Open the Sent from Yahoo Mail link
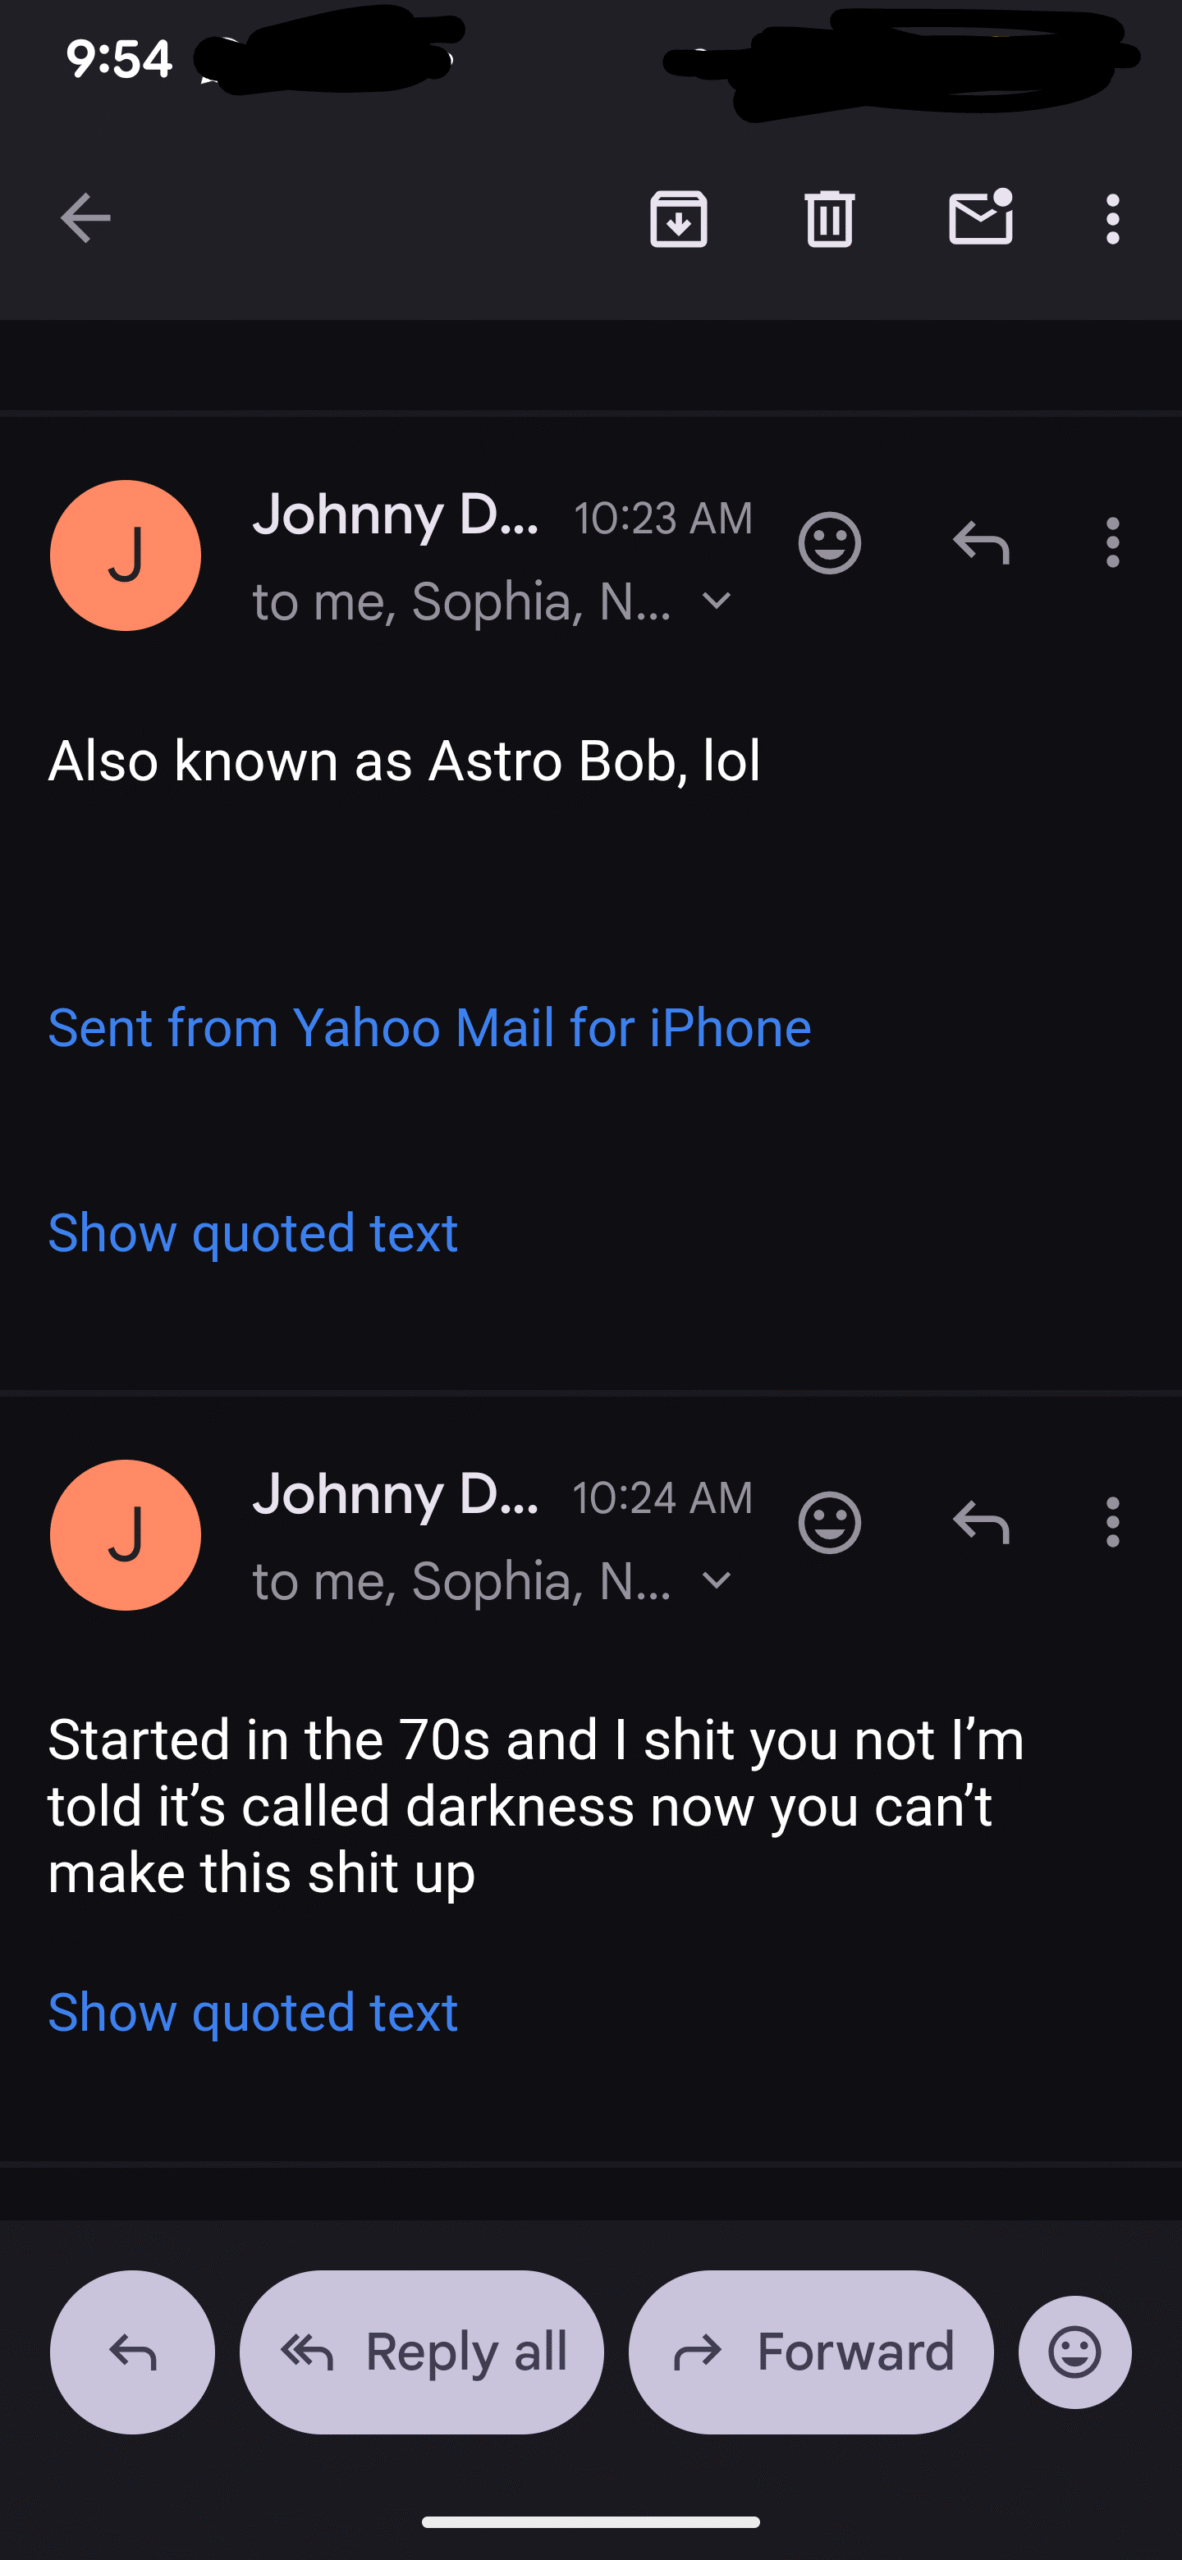1182x2560 pixels. pos(430,1028)
